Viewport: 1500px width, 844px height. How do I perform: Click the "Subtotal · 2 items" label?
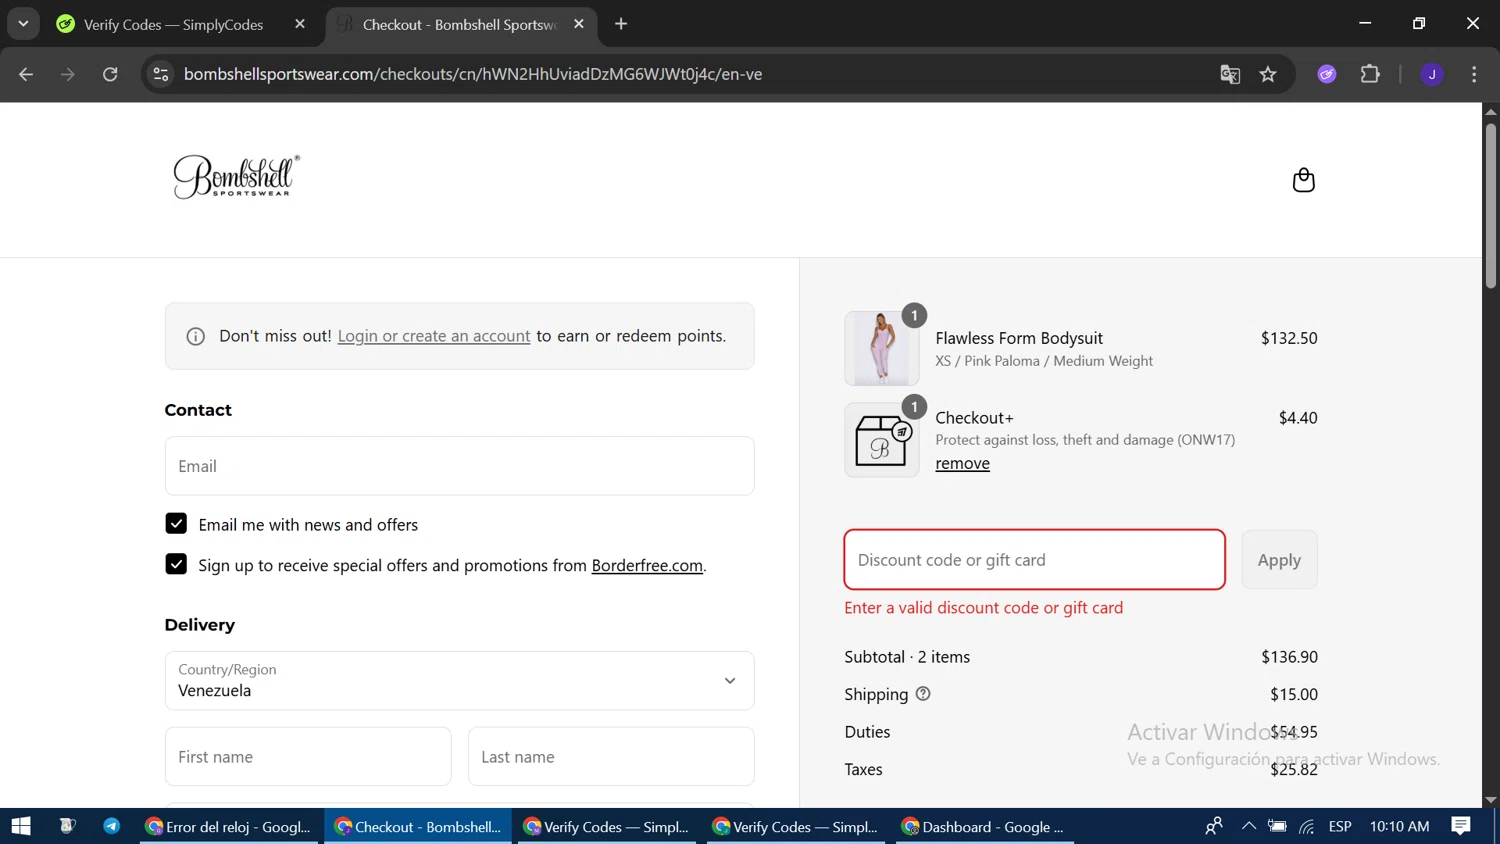907,657
